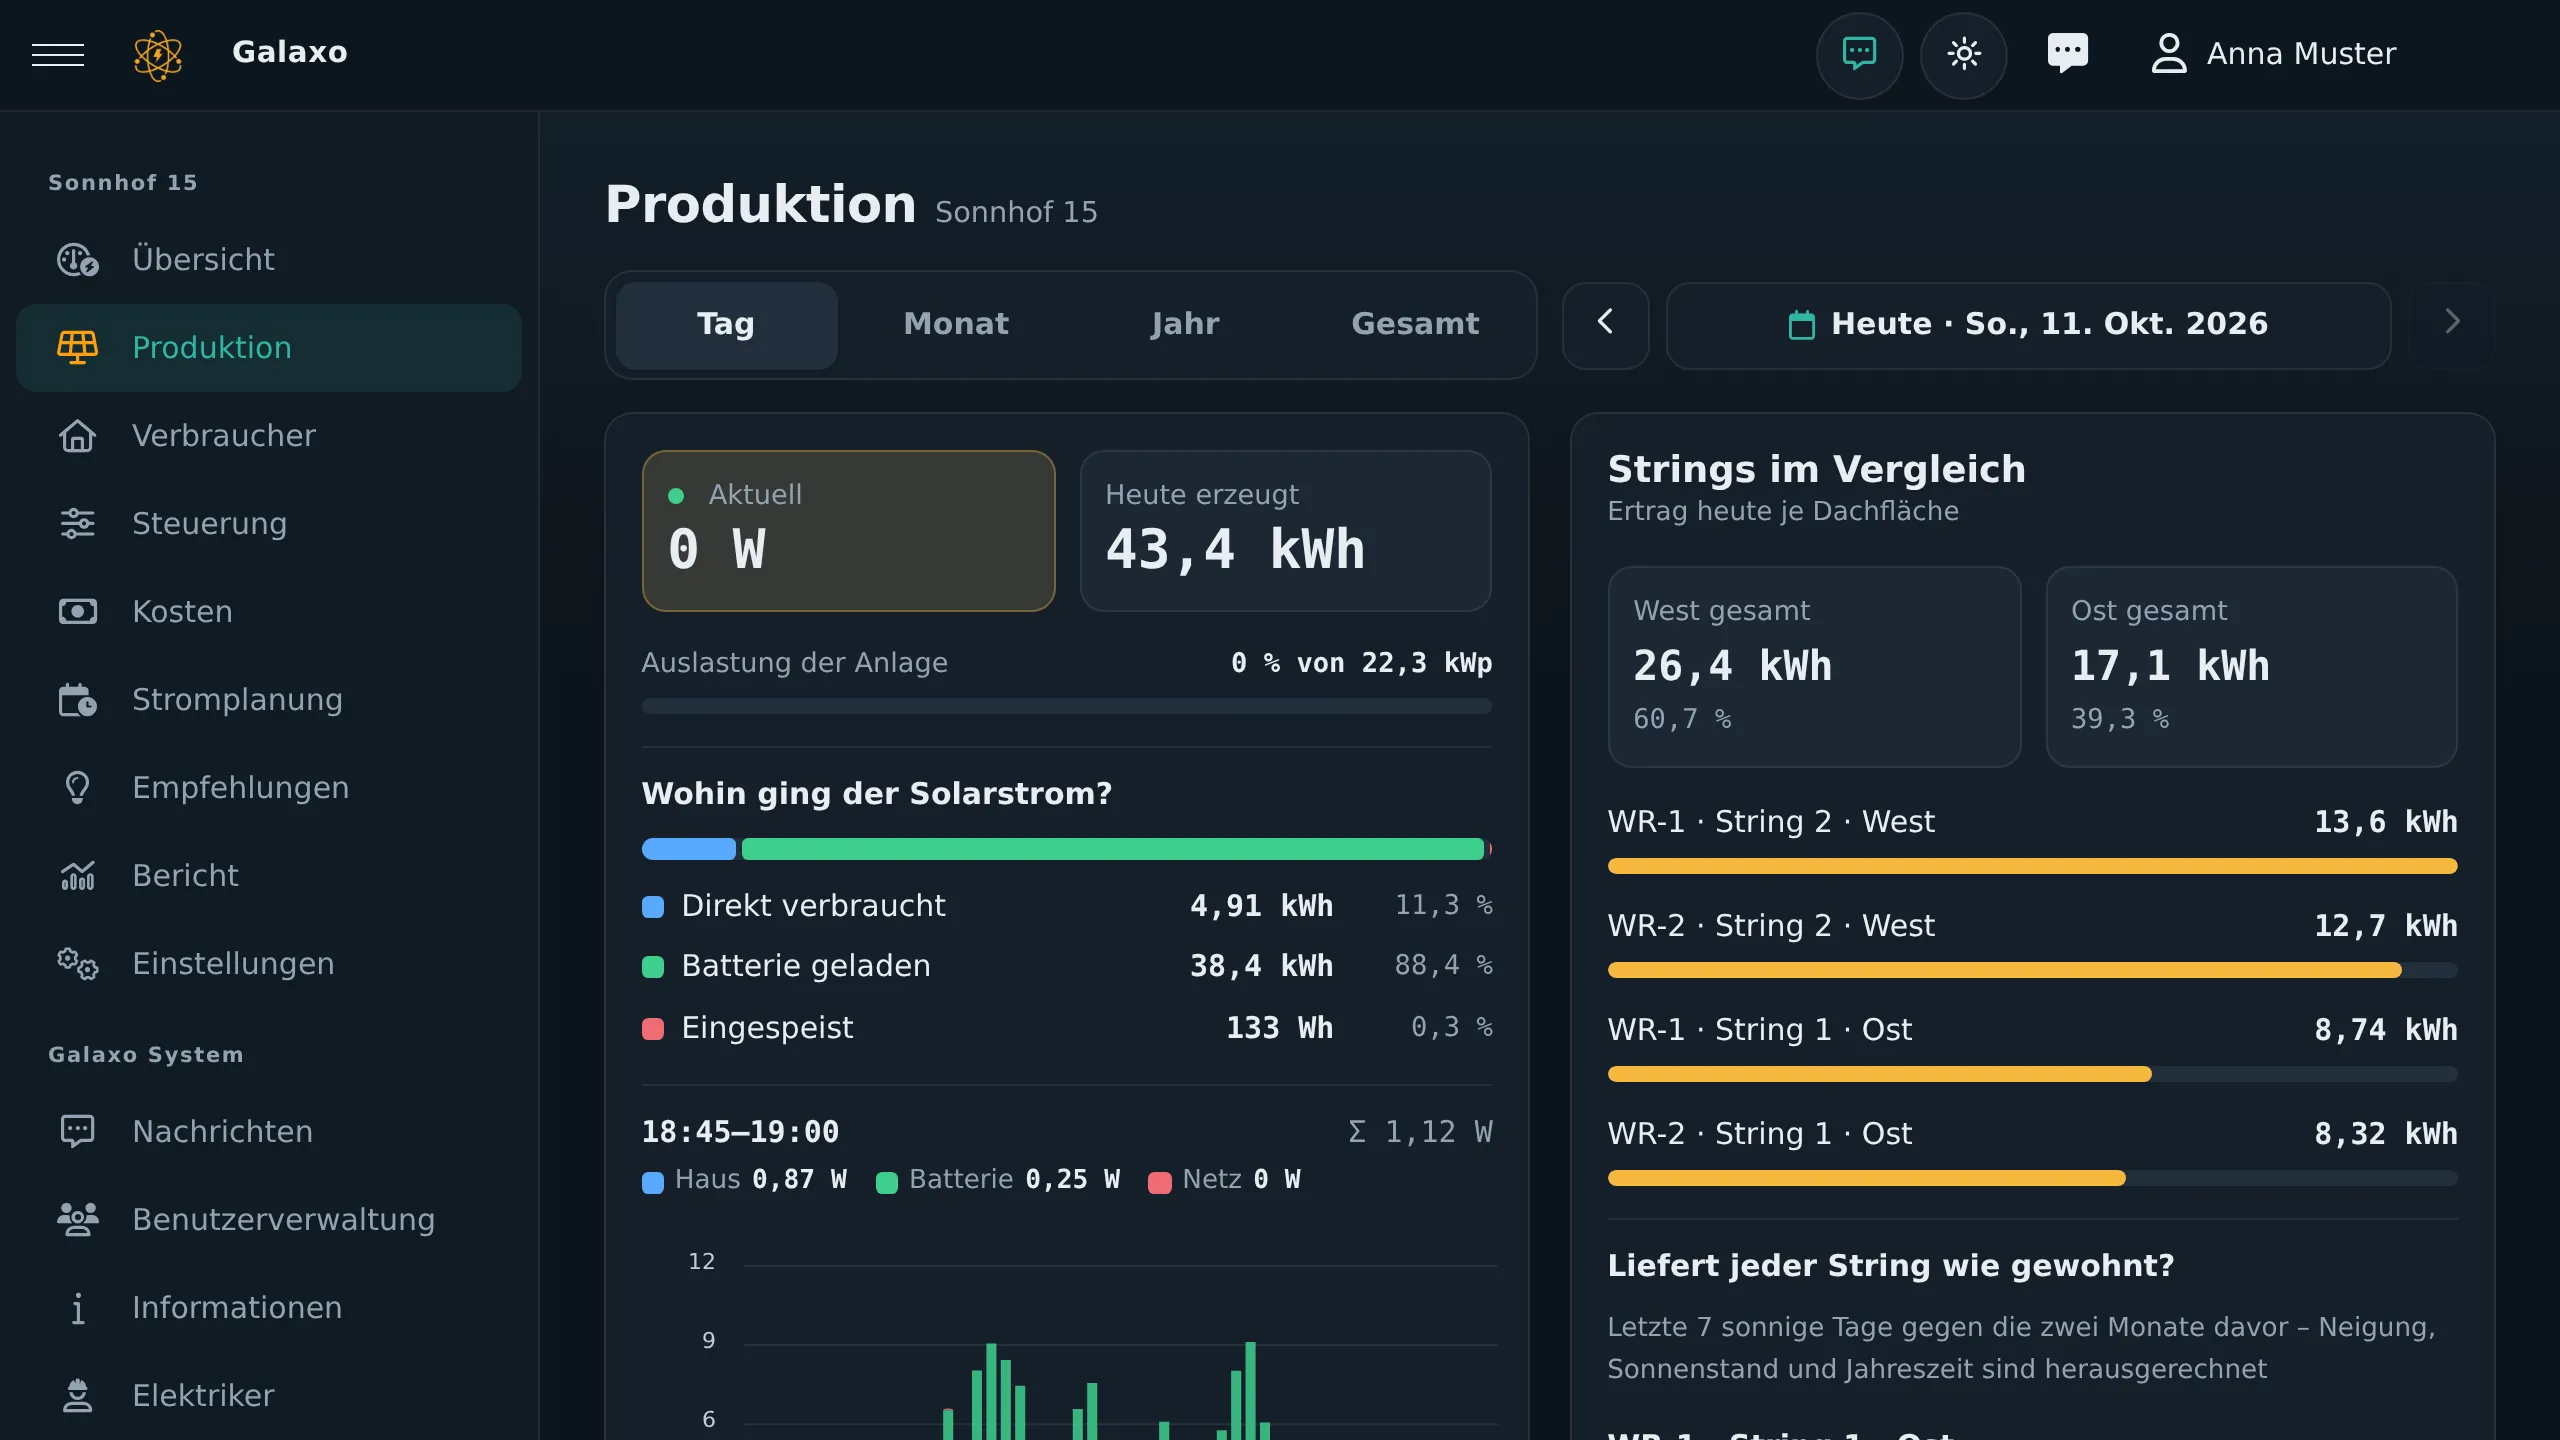Click the Eingespeist red legend swatch
This screenshot has width=2560, height=1440.
pyautogui.click(x=653, y=1029)
